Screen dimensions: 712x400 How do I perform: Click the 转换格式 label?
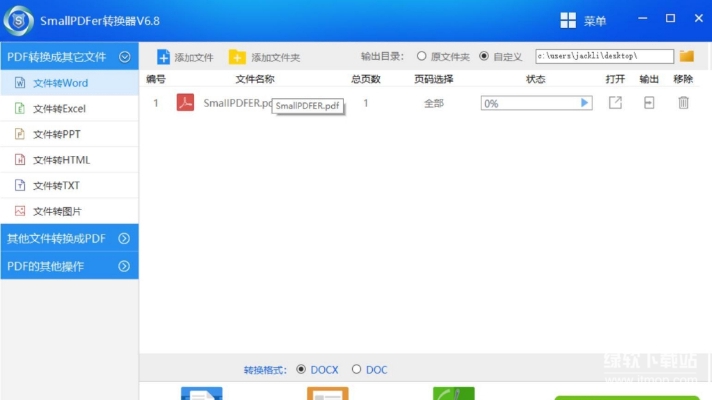(265, 370)
